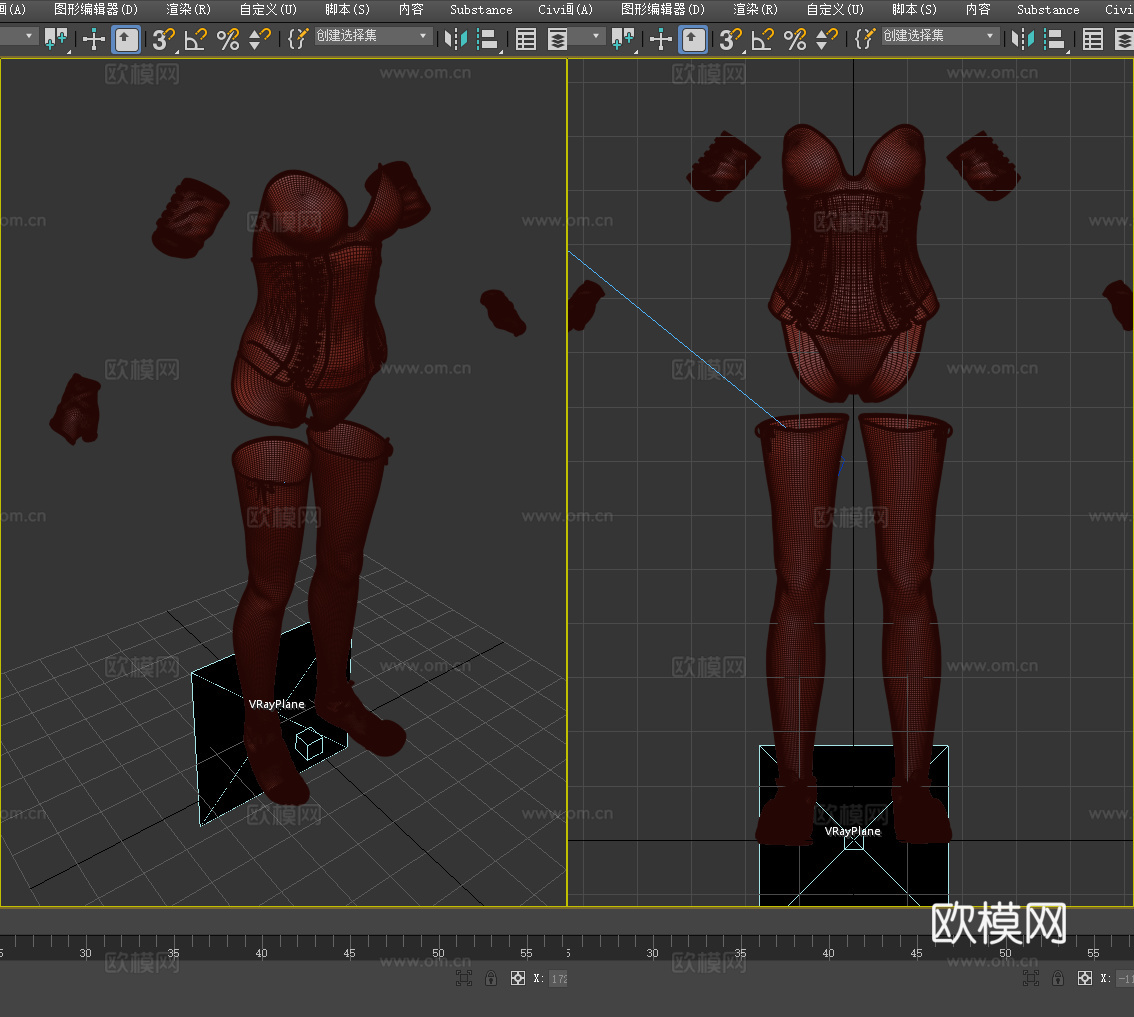Toggle Angle Snap in left window toolbar
The image size is (1134, 1017).
pyautogui.click(x=196, y=39)
